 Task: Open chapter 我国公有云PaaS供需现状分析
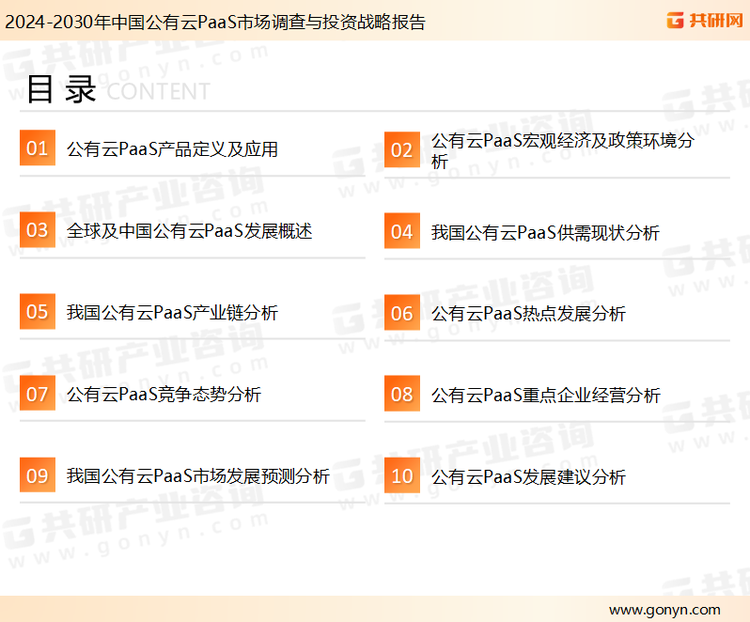545,233
